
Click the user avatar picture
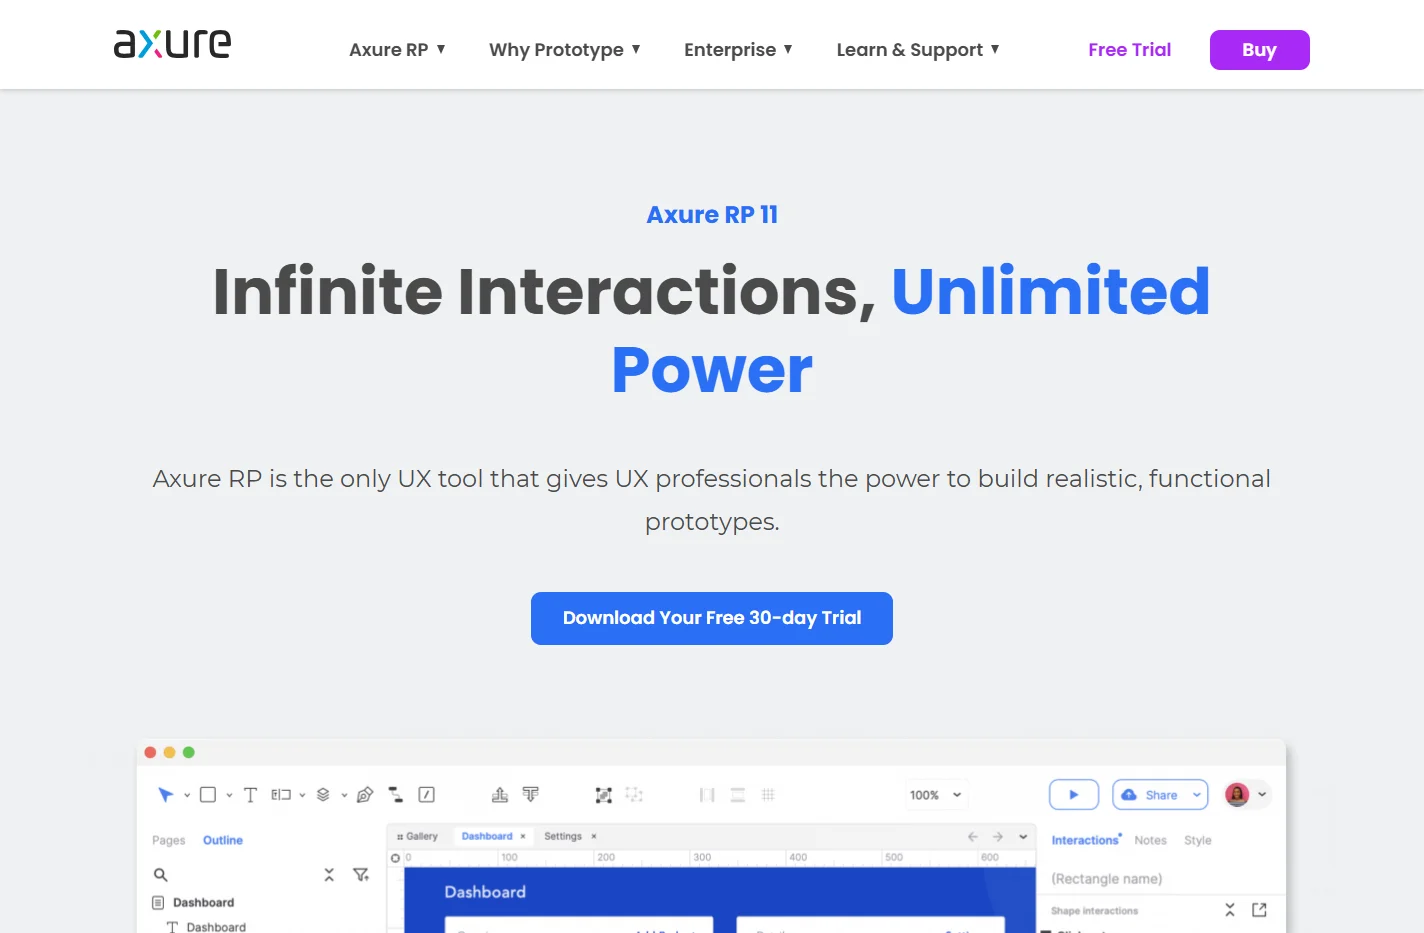(x=1237, y=795)
